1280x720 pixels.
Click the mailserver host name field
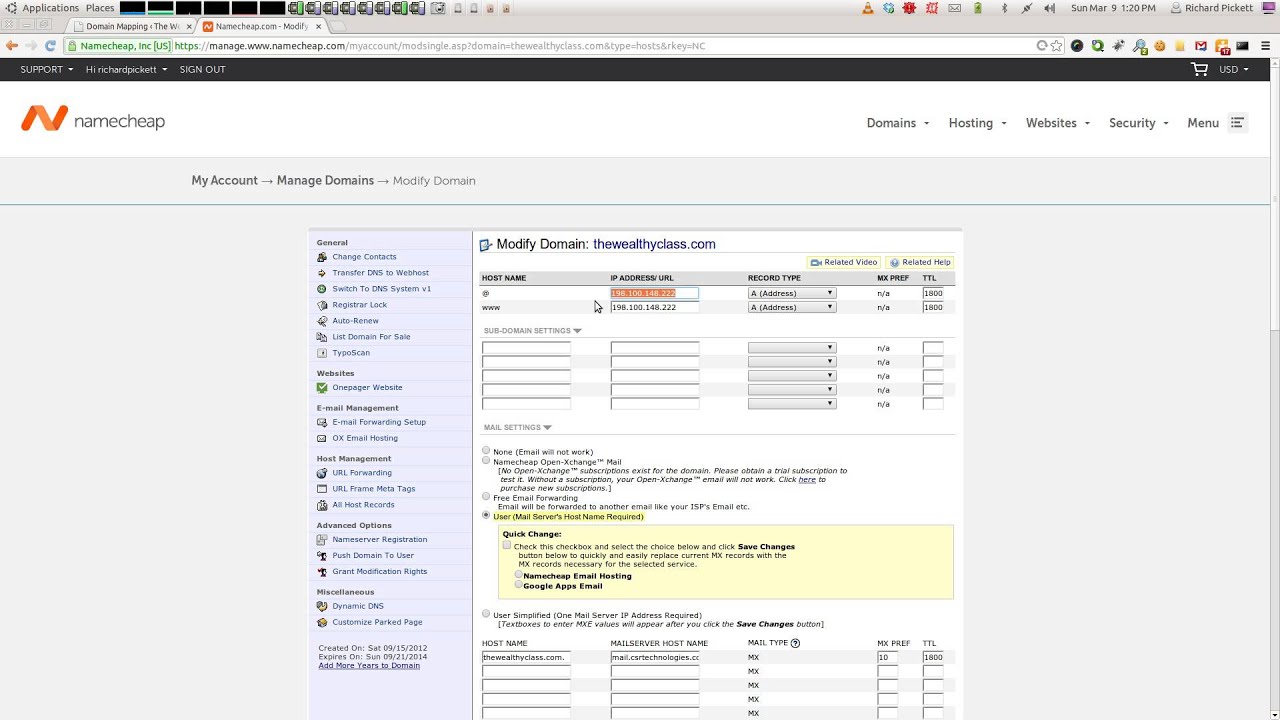click(x=654, y=657)
